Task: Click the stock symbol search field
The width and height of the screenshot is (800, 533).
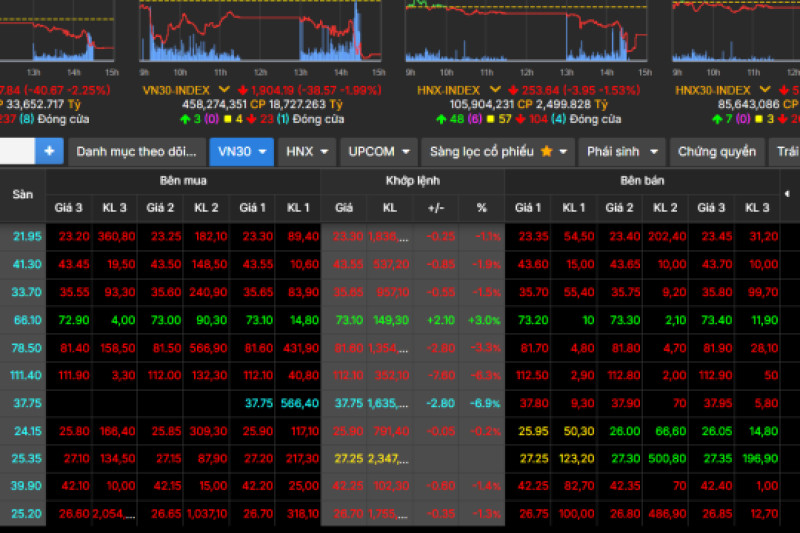Action: pyautogui.click(x=17, y=151)
